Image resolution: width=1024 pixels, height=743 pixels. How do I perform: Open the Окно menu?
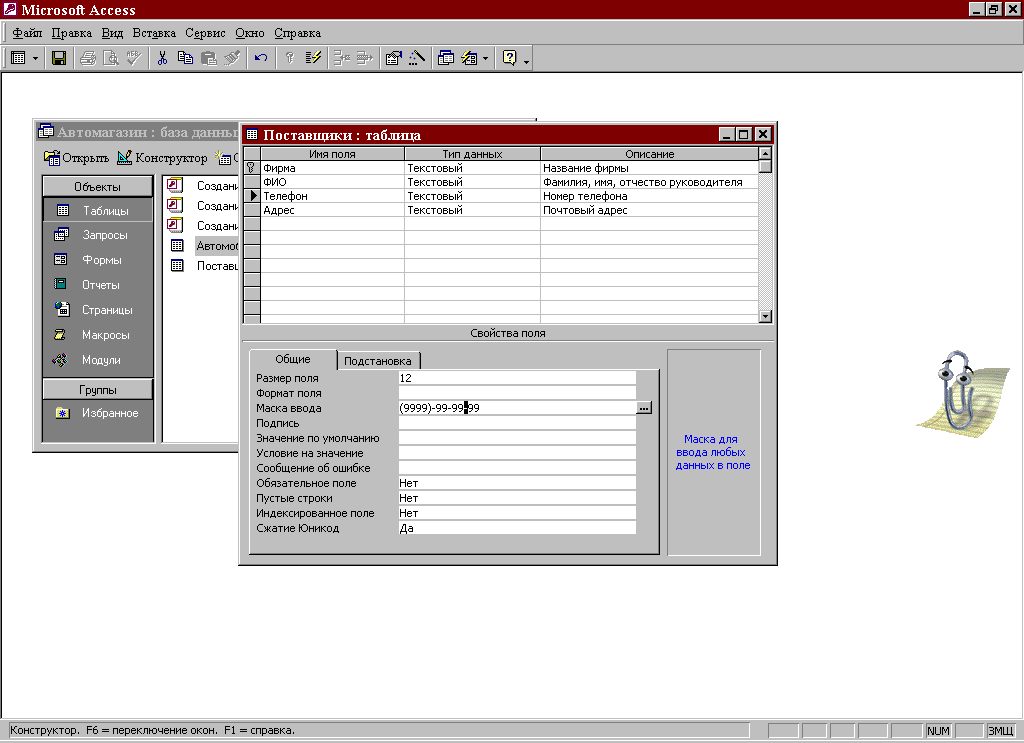point(250,33)
